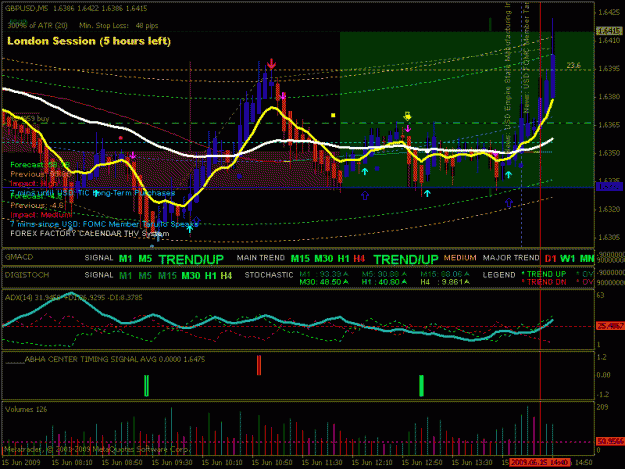Select the 15 Jun 12:10 time axis label

pyautogui.click(x=372, y=463)
